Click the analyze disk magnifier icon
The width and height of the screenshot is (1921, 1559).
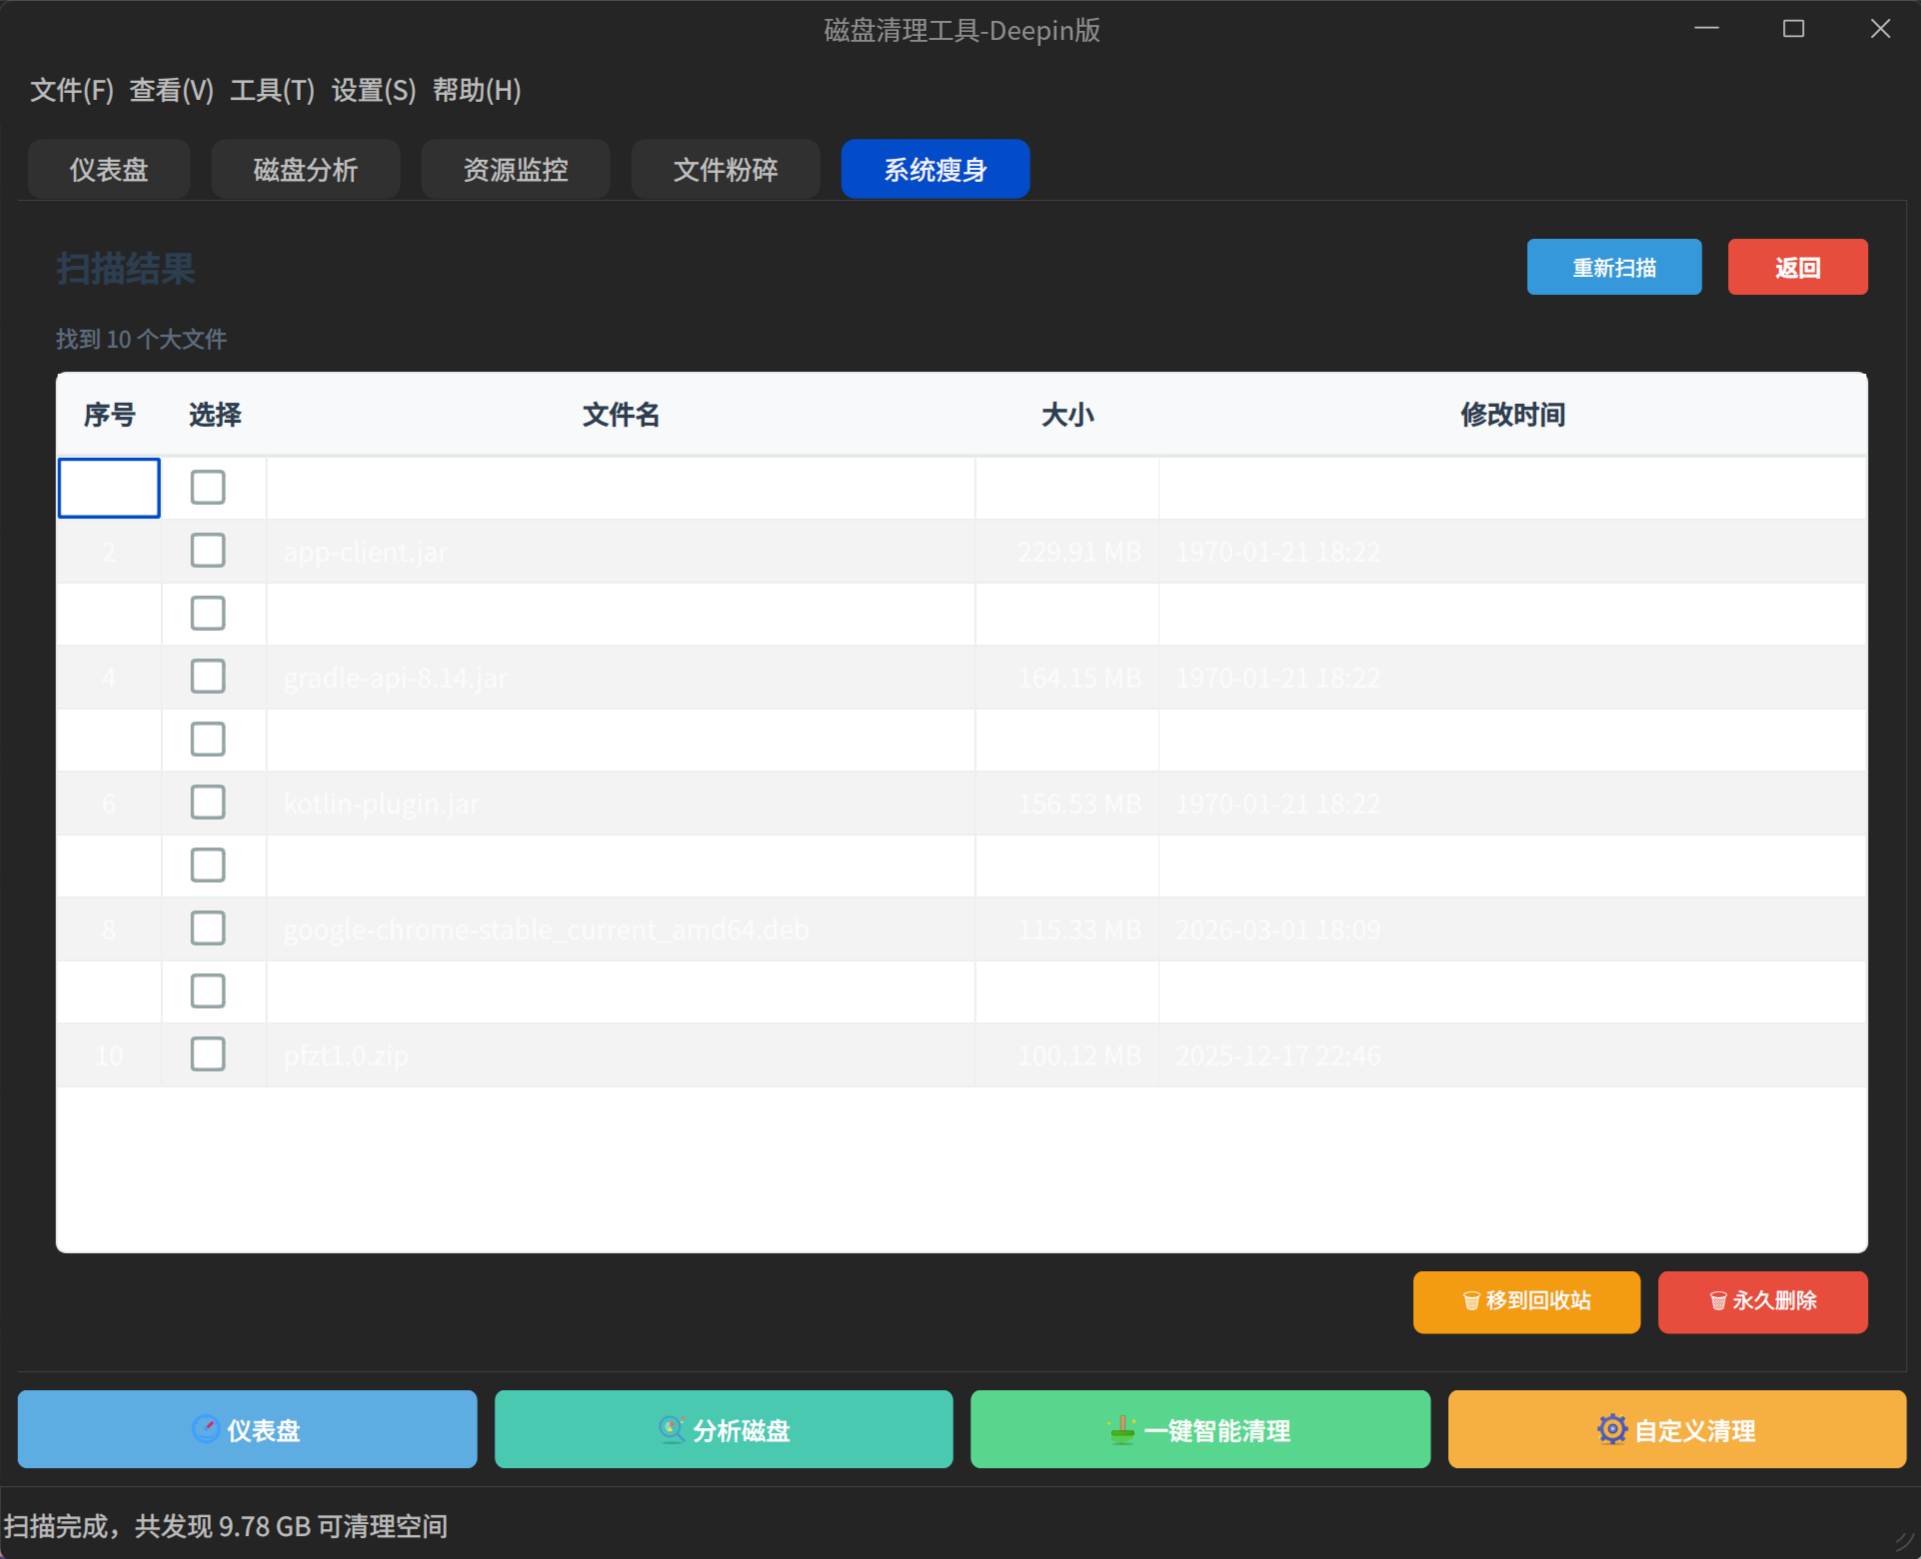tap(671, 1429)
